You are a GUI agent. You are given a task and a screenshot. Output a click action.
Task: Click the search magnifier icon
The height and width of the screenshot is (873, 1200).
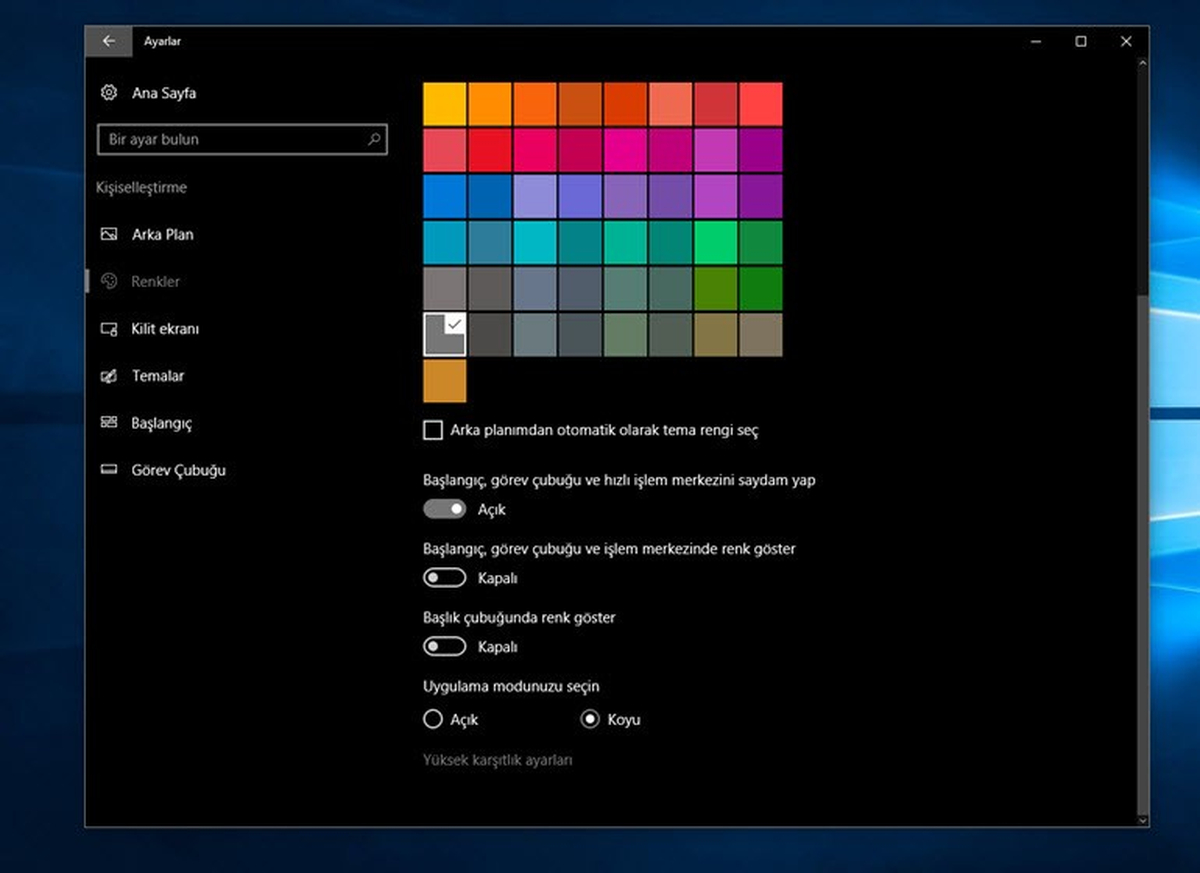point(374,139)
